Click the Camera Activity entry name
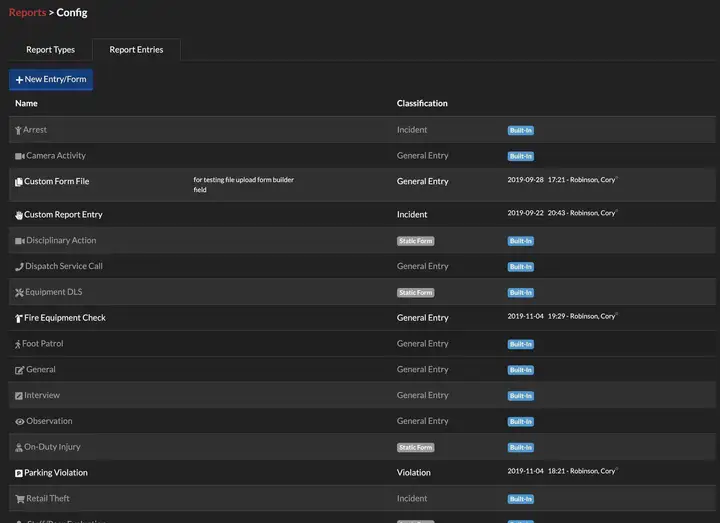This screenshot has height=523, width=720. point(56,156)
